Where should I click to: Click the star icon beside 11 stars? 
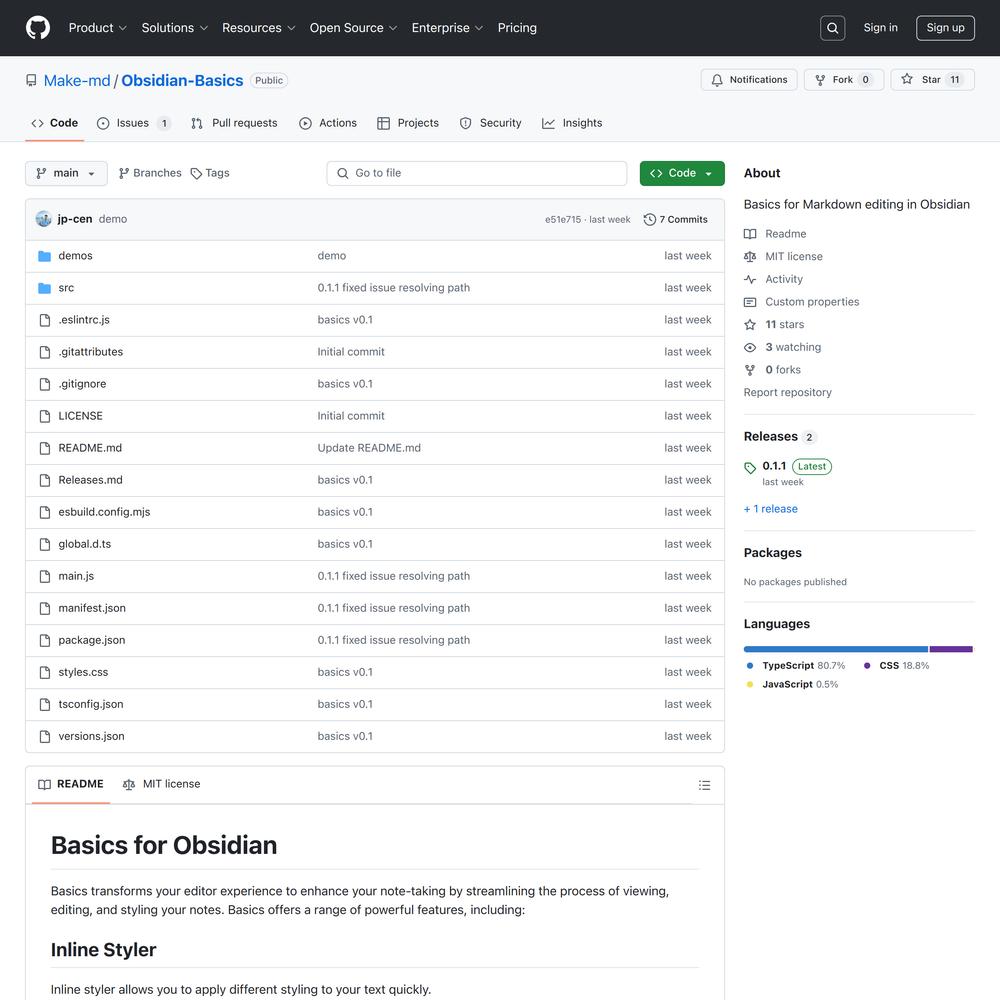750,325
